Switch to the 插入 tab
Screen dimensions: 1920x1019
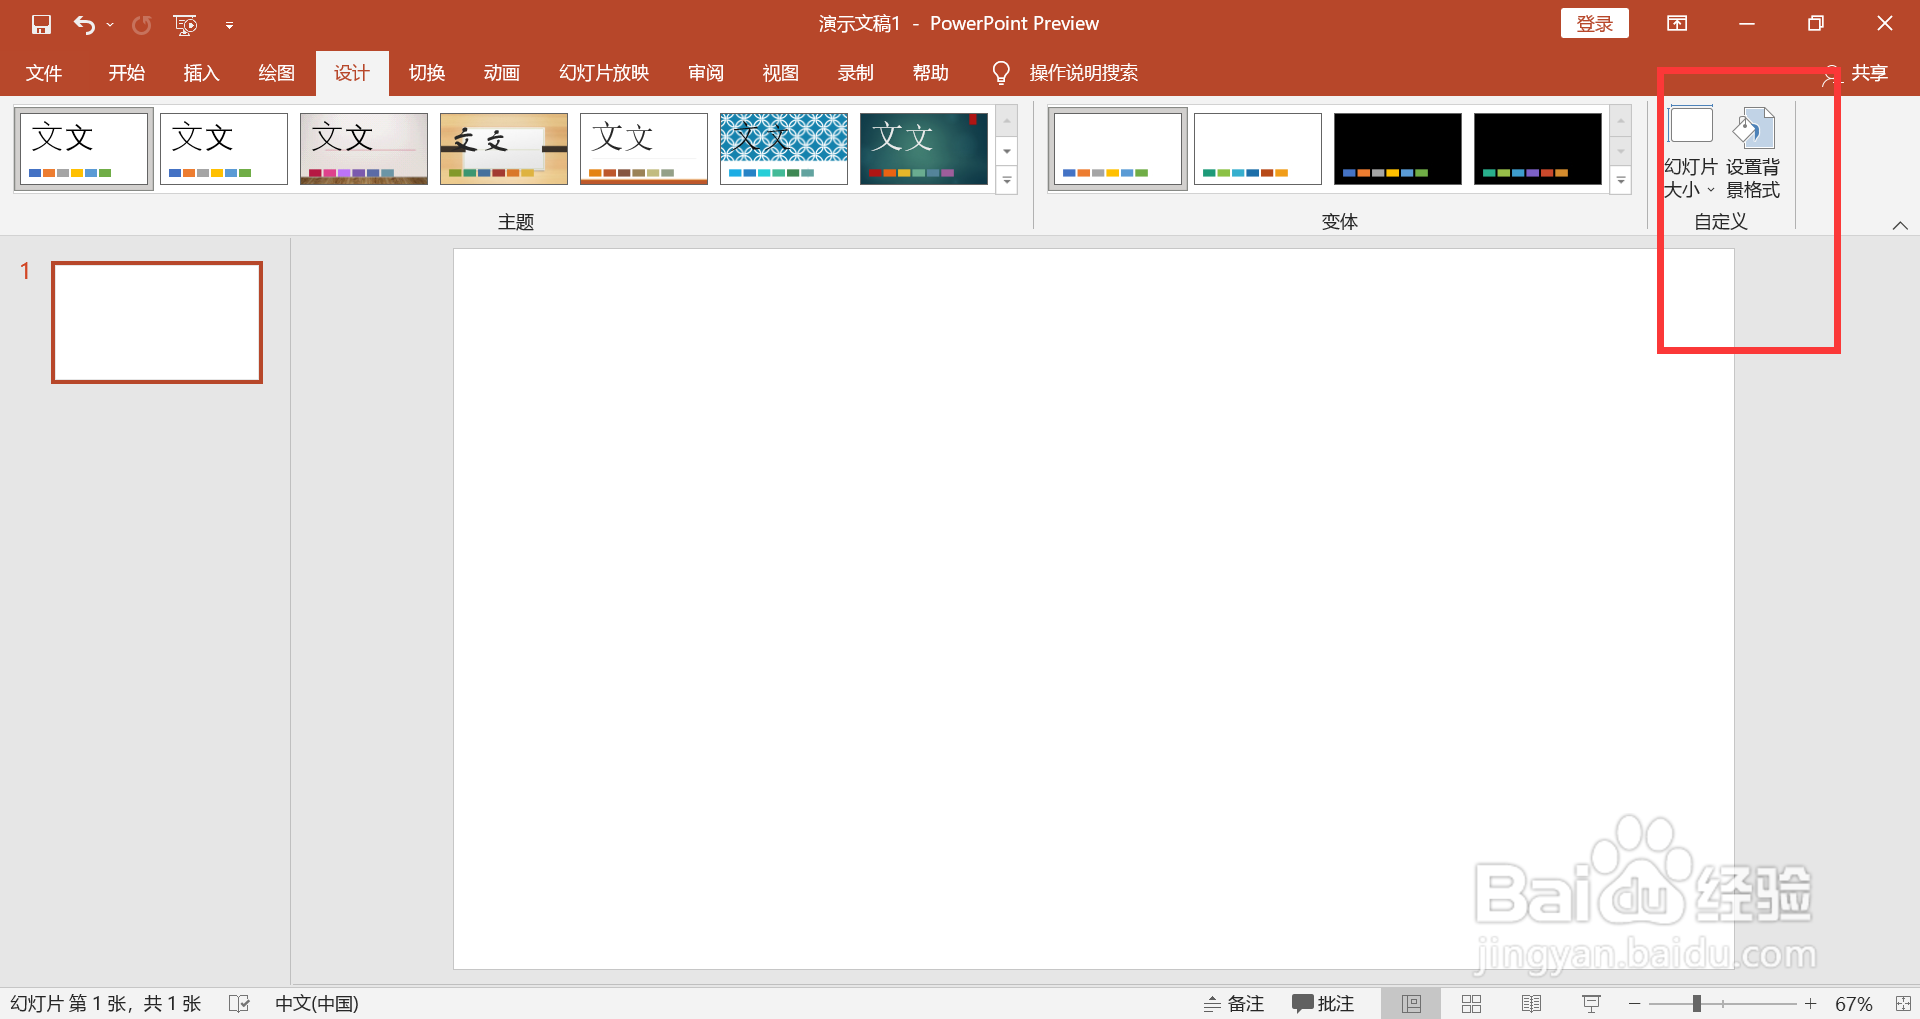201,73
